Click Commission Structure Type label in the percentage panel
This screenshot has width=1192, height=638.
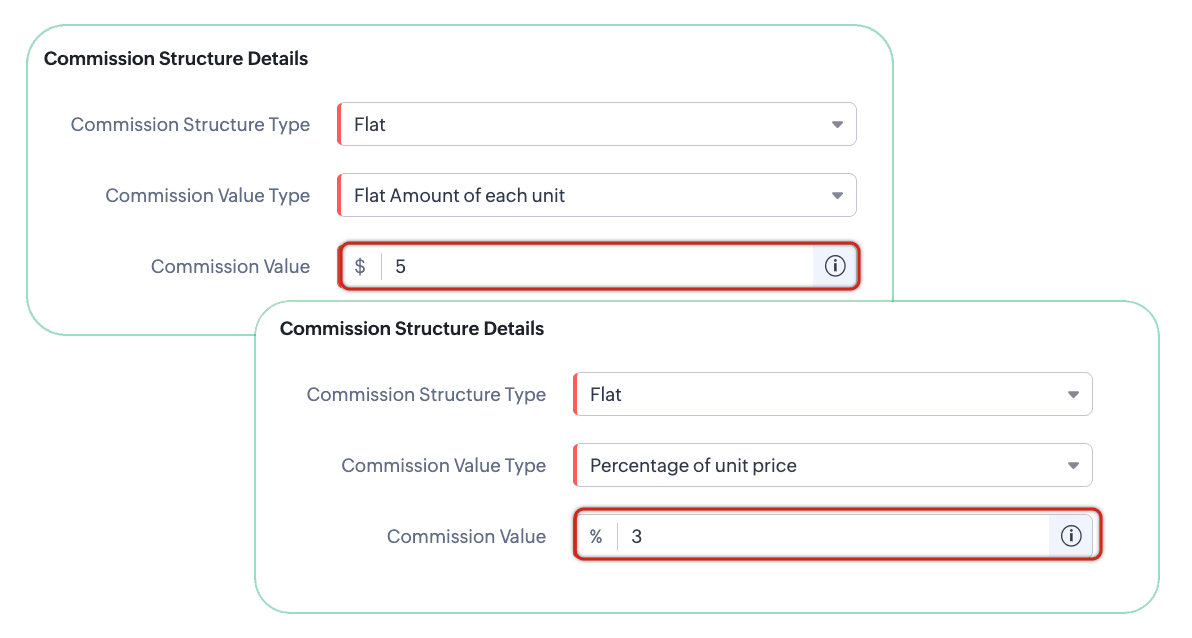click(426, 395)
